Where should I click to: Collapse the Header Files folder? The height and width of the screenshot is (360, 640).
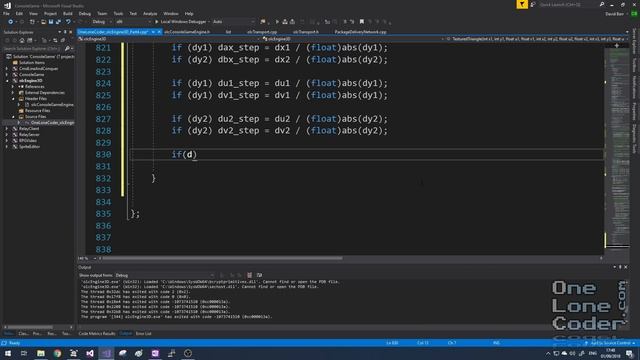(x=13, y=99)
